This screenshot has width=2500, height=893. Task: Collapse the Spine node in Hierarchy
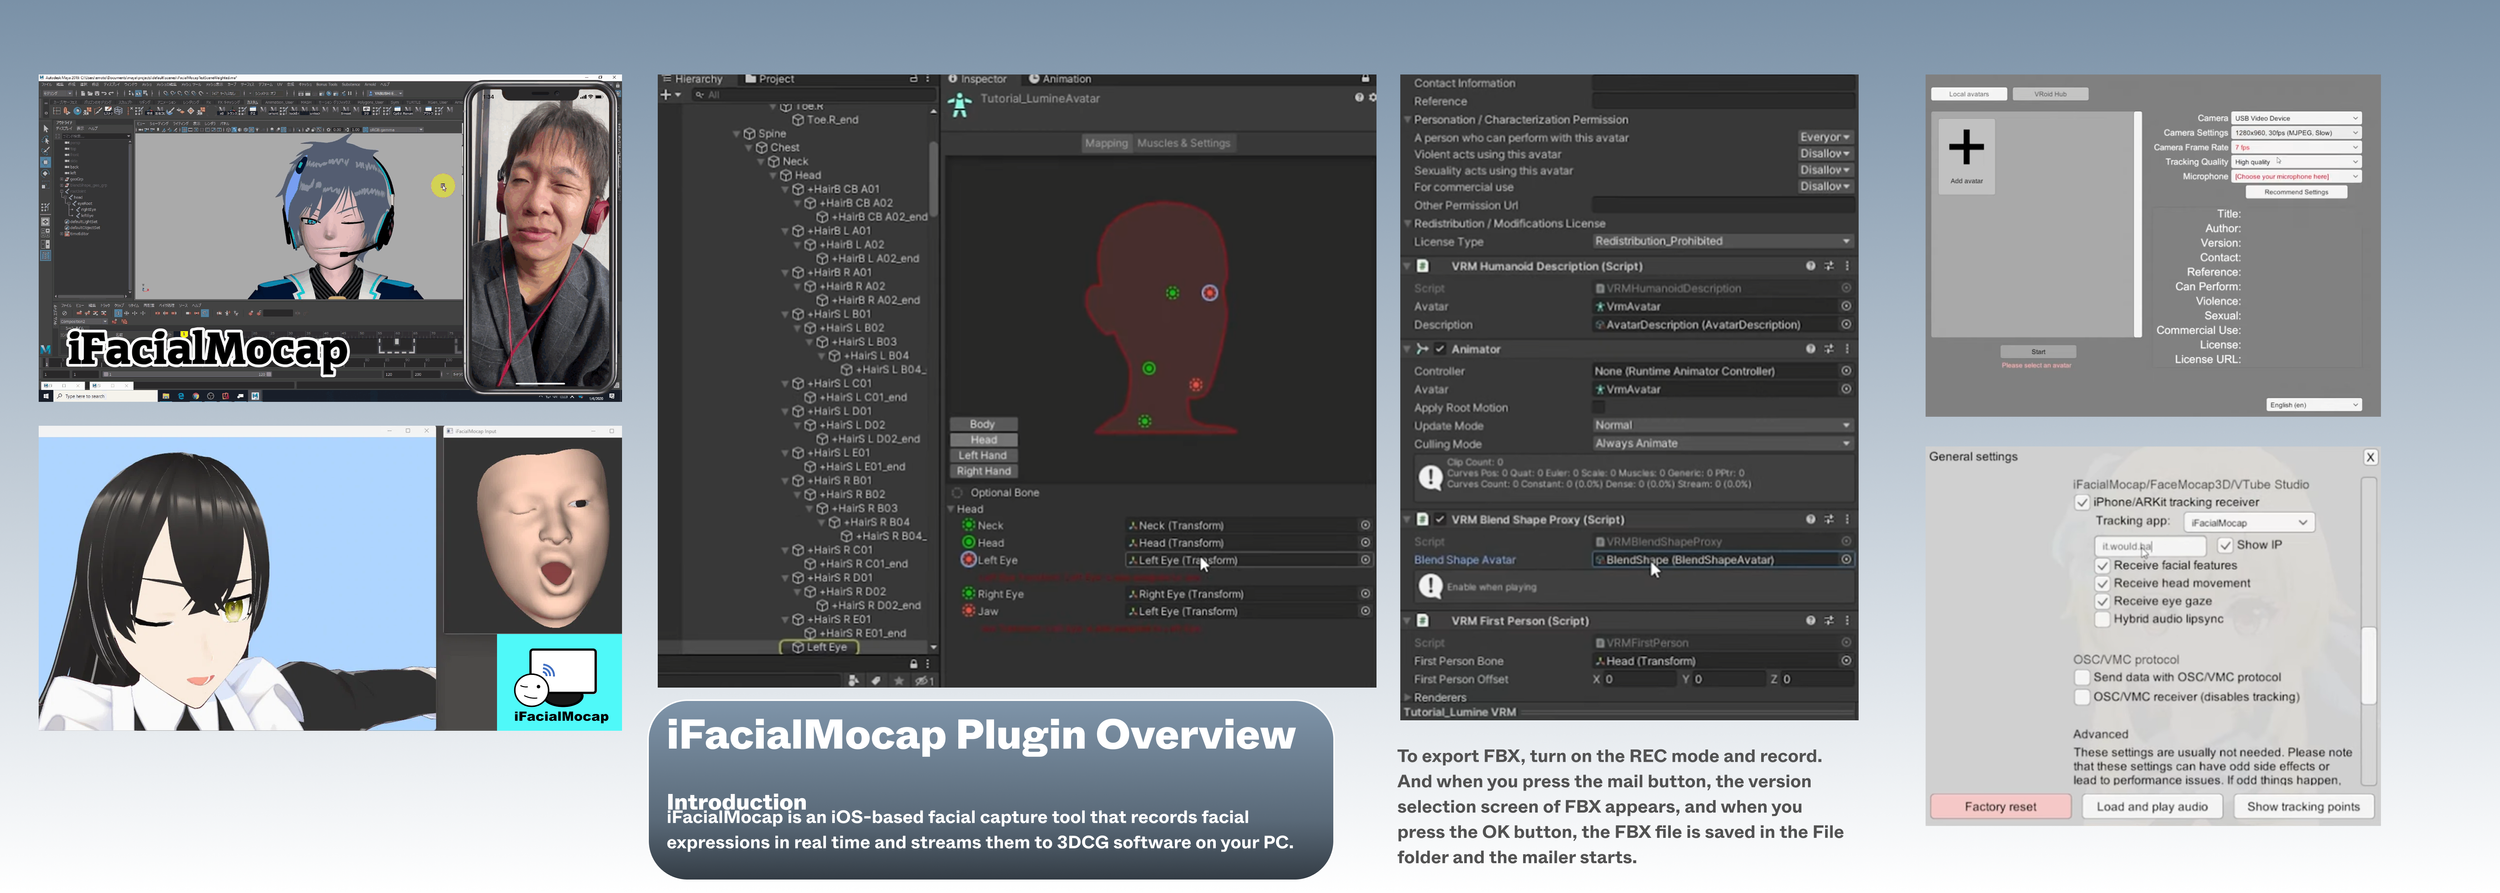tap(737, 133)
